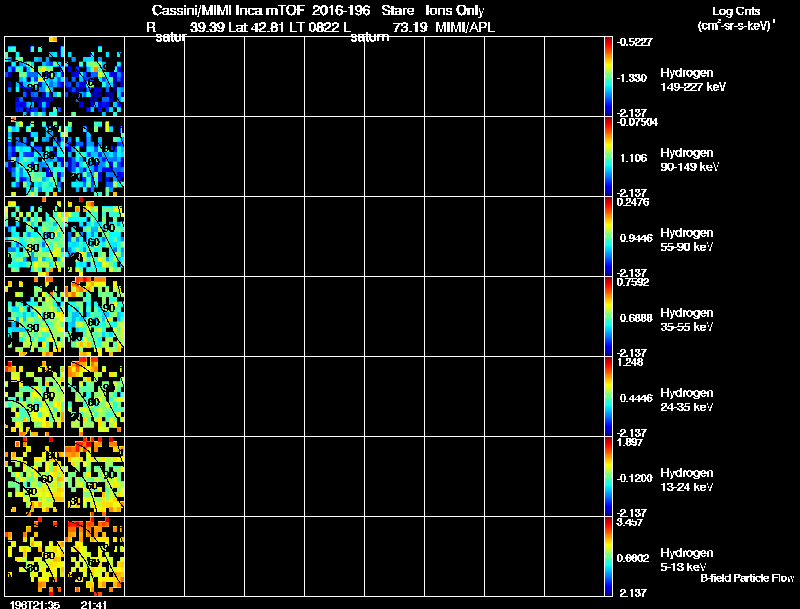Select the color bar for Hydrogen 35-55 keV

coord(608,317)
